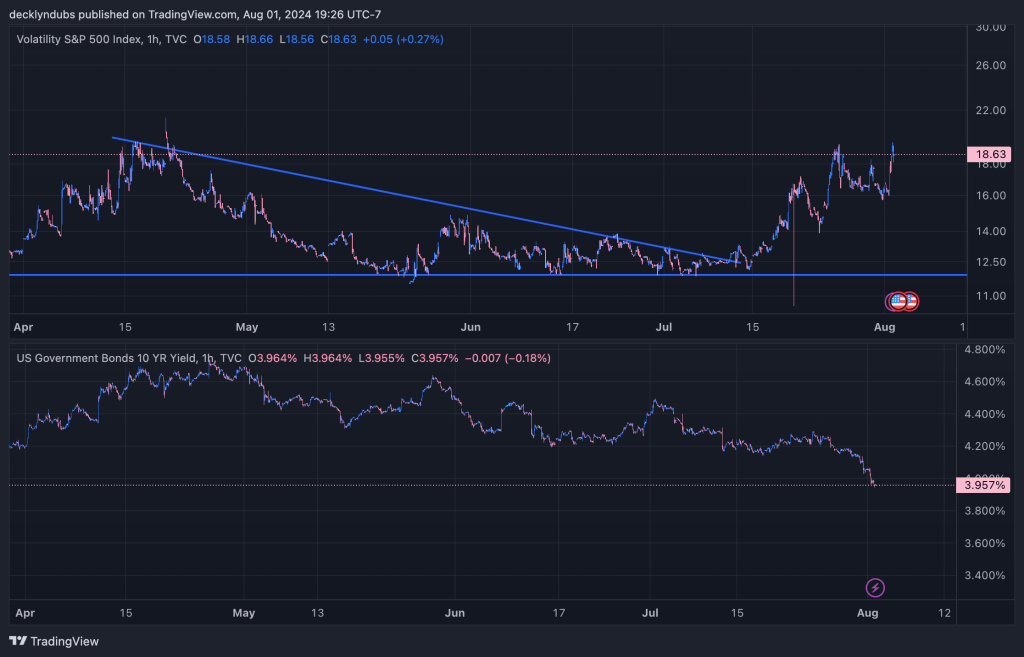Click the purple lightning bolt event icon
1024x657 pixels.
pyautogui.click(x=875, y=587)
